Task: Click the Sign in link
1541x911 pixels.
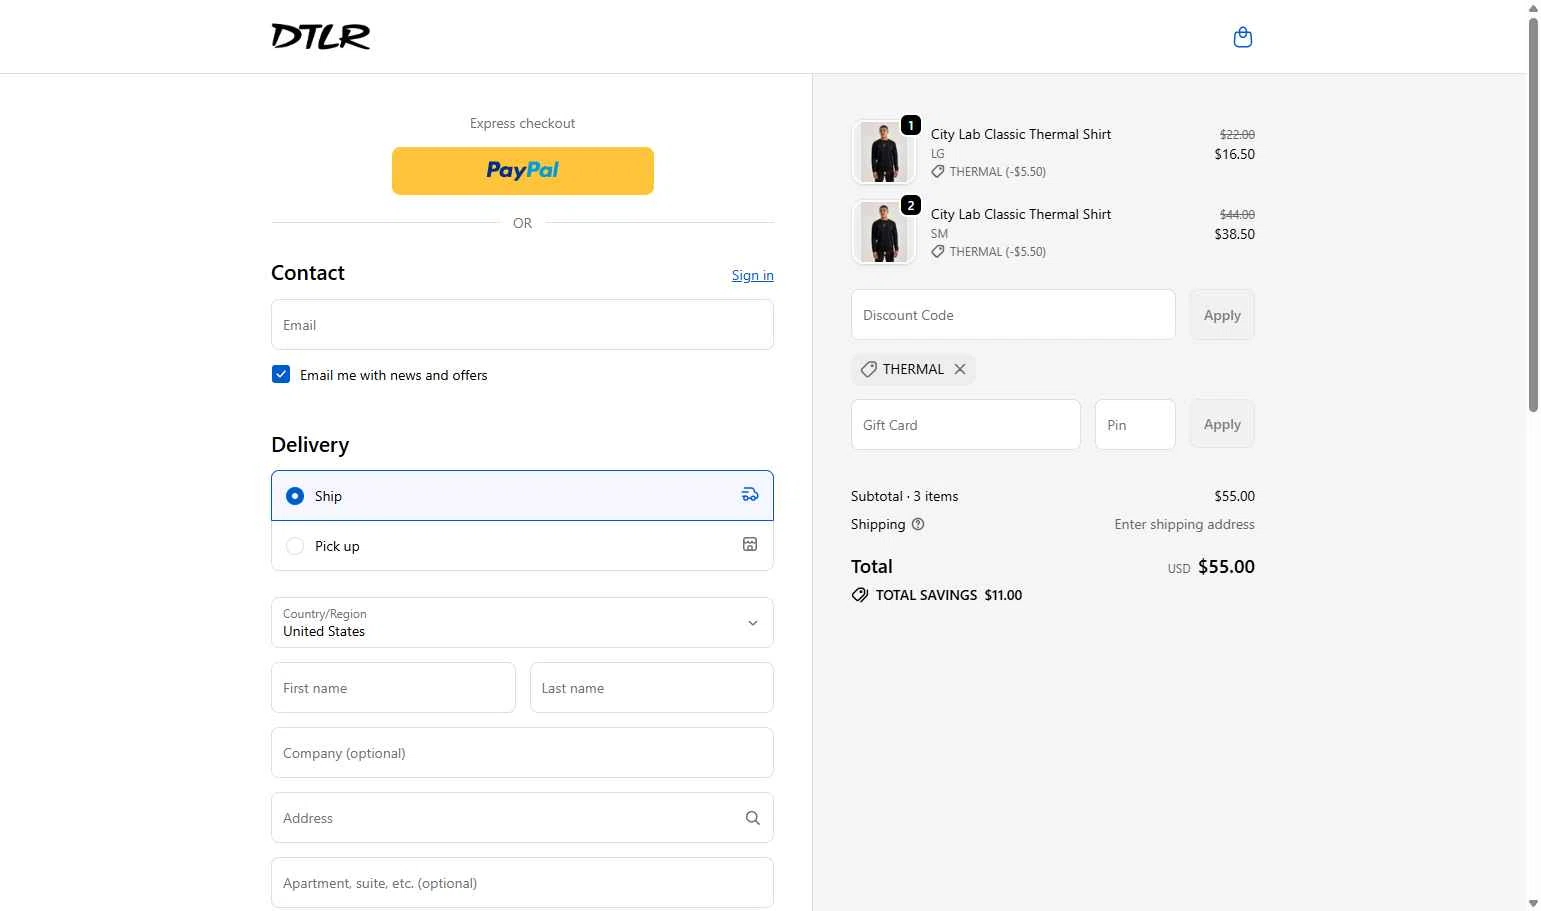Action: [753, 275]
